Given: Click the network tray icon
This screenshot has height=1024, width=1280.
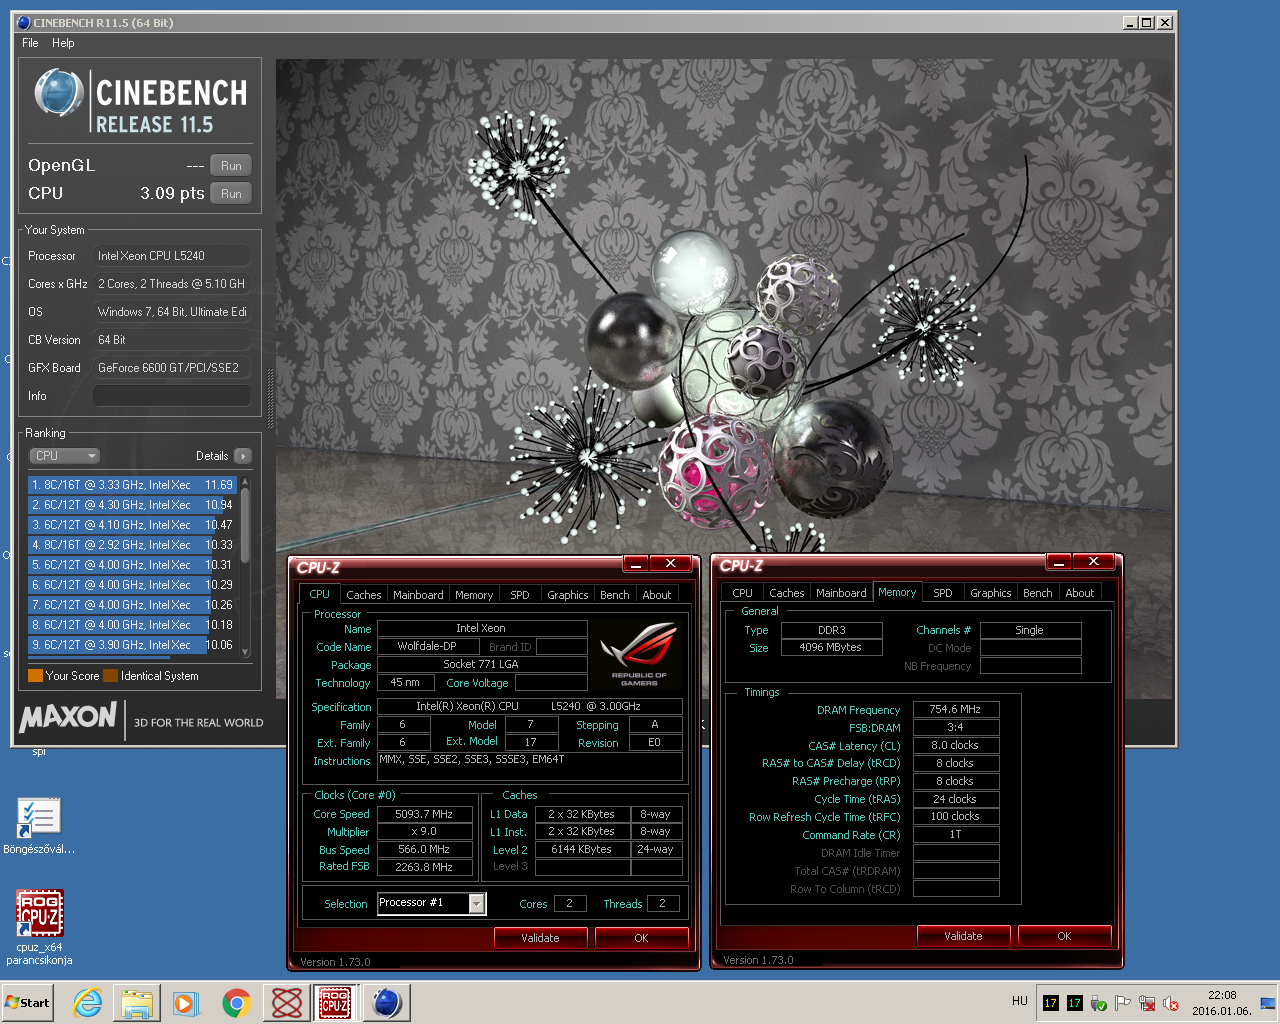Looking at the screenshot, I should [x=1147, y=1003].
